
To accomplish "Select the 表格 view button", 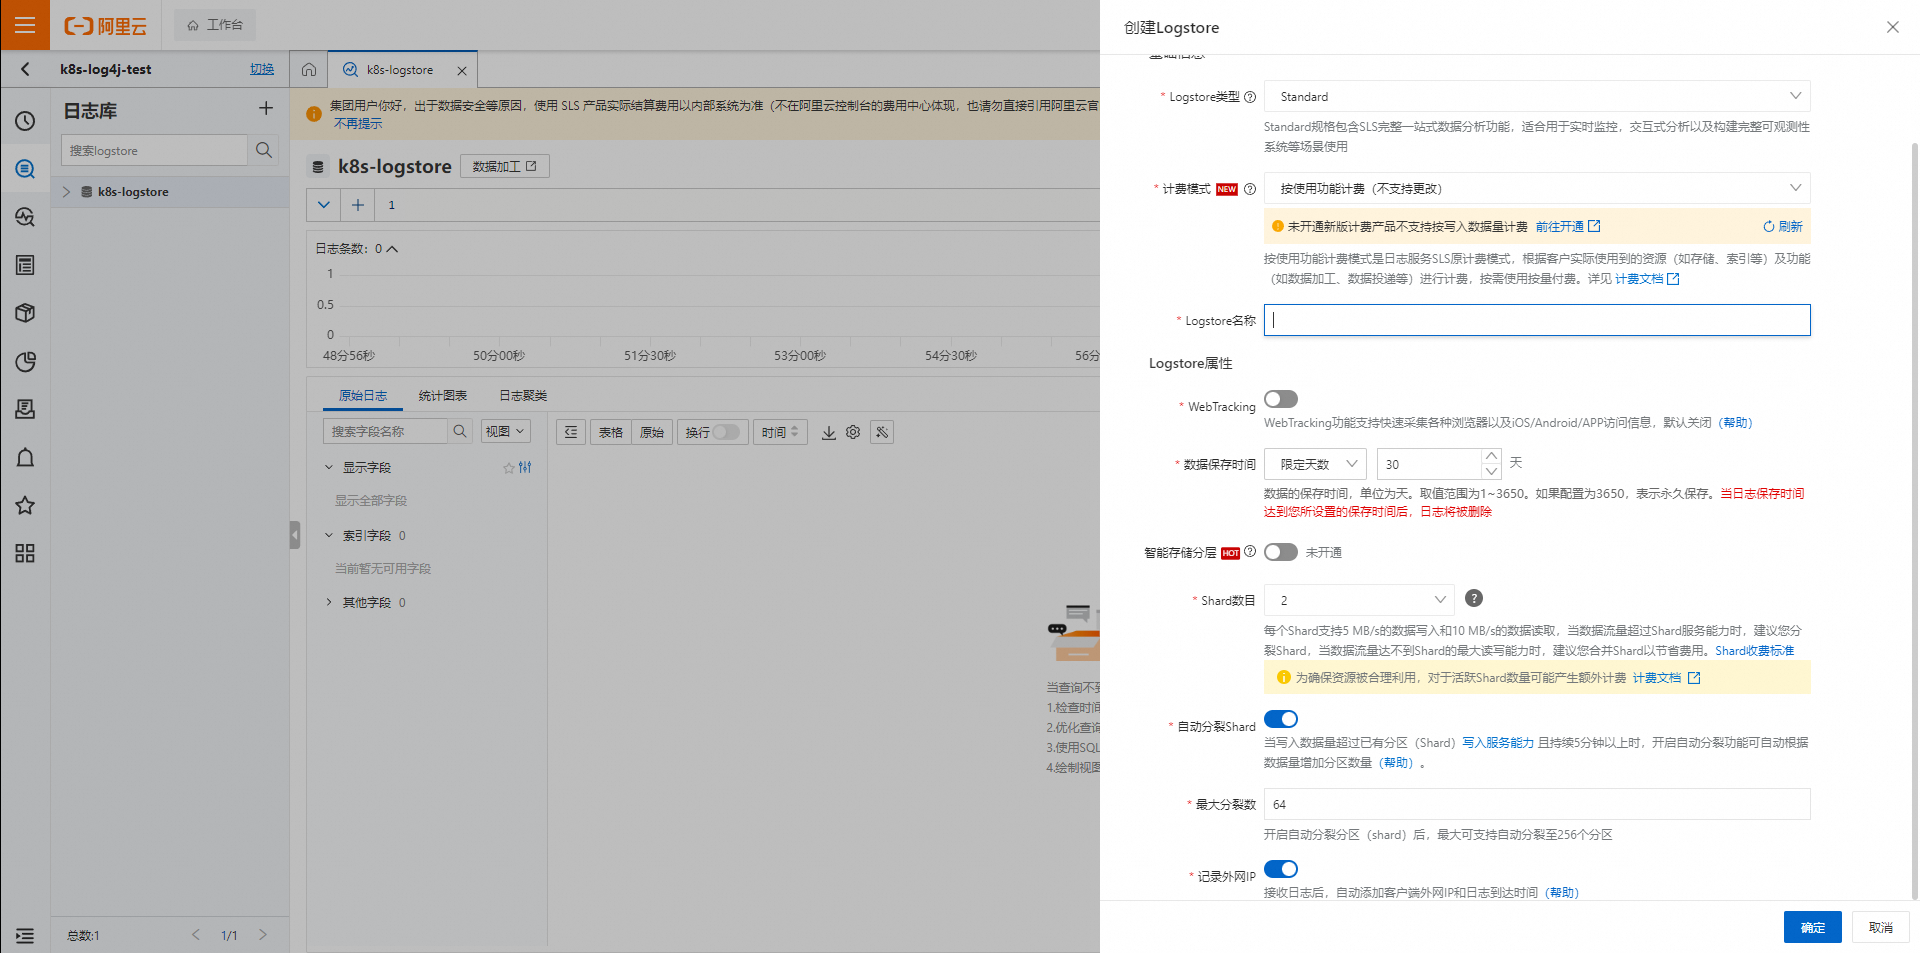I will click(611, 432).
